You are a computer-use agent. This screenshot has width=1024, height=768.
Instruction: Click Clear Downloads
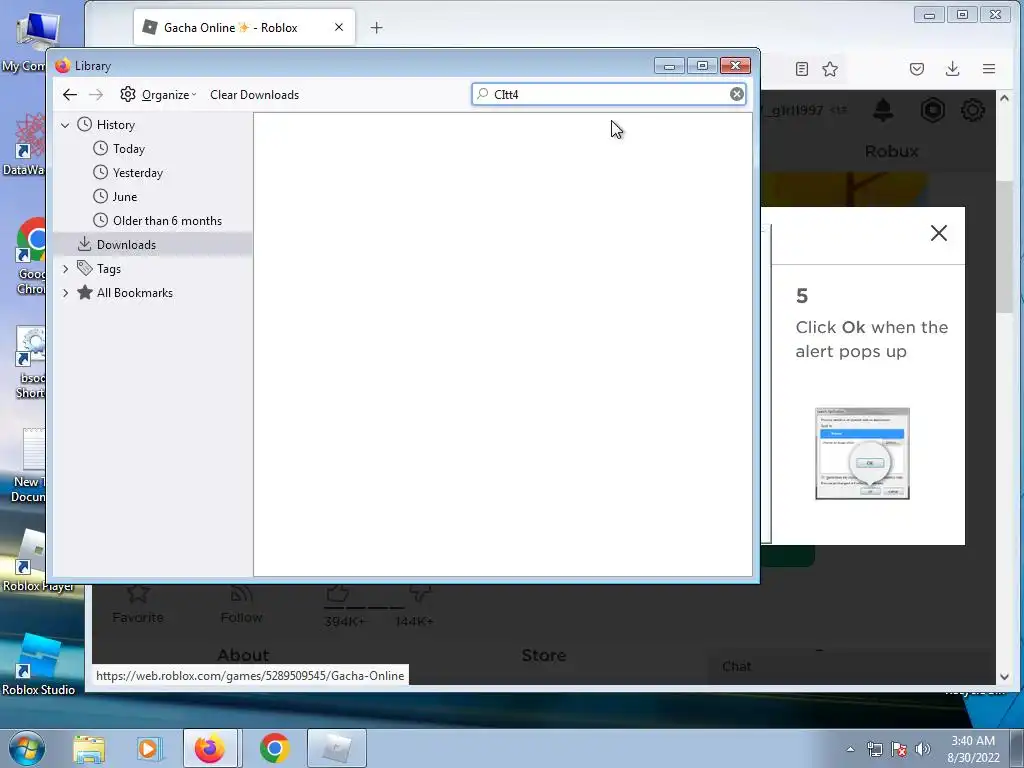click(255, 95)
